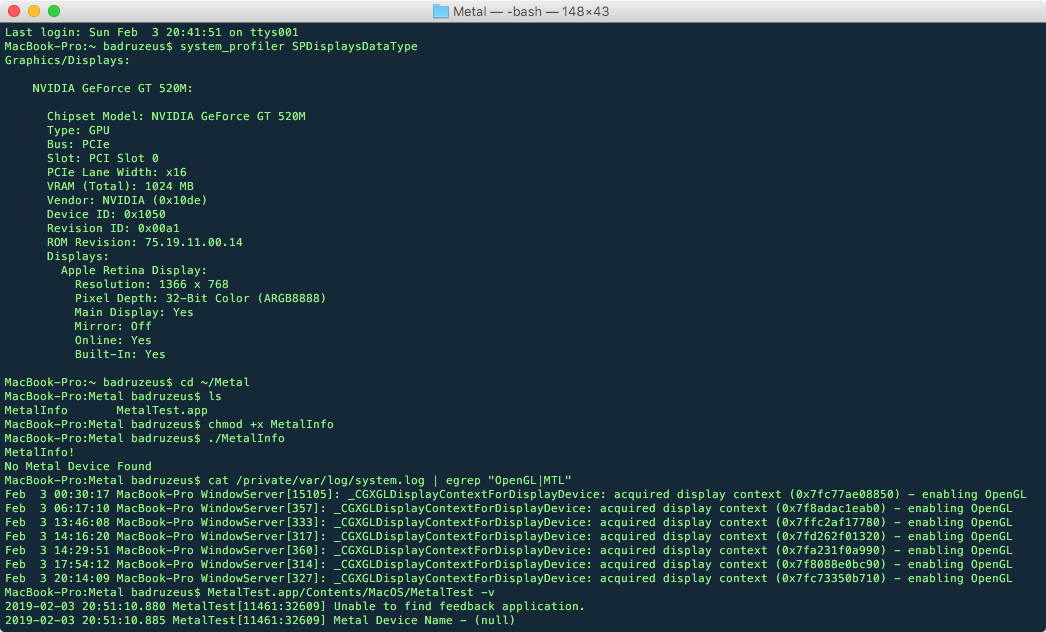Click the 'MetalTest.app/Contents/MacOS/MetalTest -v' command
Viewport: 1046px width, 632px height.
tap(351, 593)
